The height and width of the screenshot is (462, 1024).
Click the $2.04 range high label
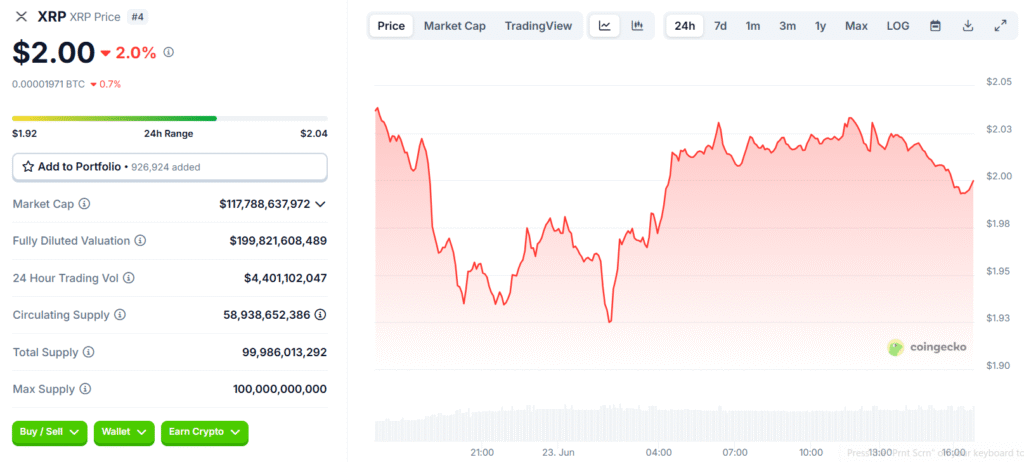314,133
